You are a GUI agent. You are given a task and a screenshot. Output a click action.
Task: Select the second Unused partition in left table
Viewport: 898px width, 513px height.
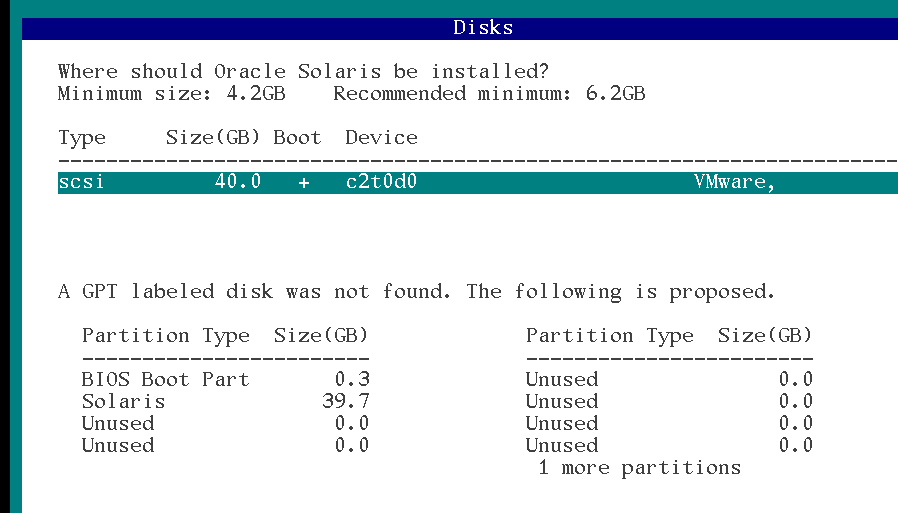click(118, 445)
